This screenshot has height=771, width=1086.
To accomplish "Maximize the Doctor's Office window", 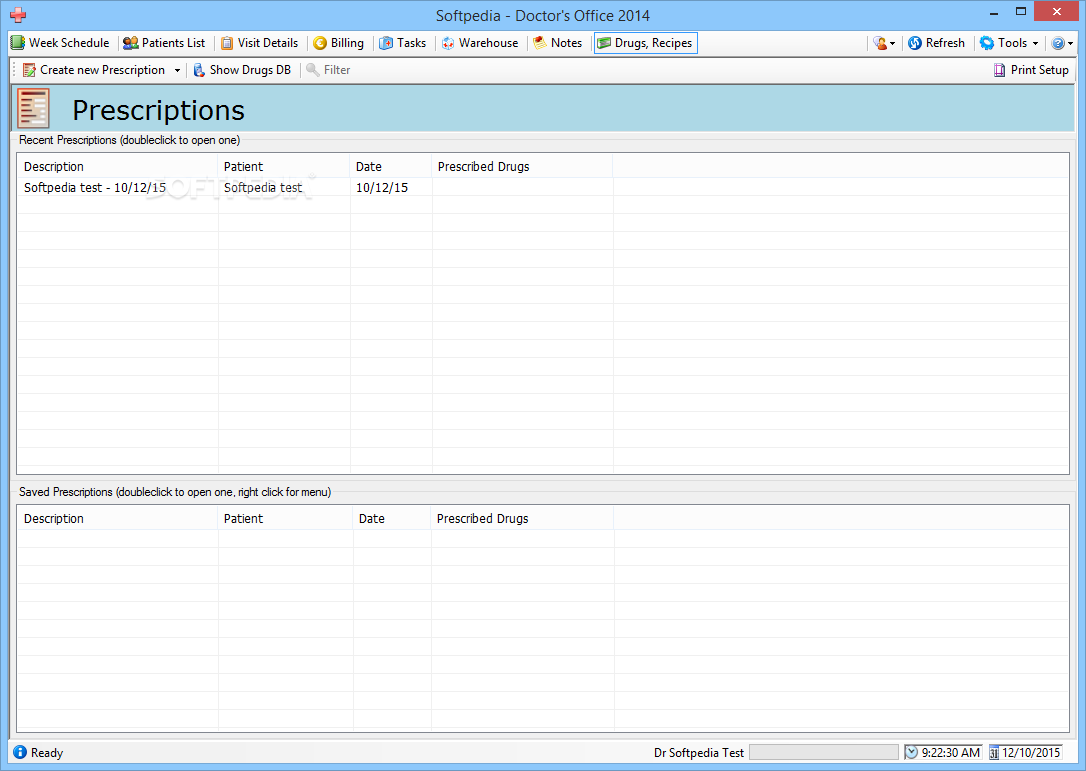I will pyautogui.click(x=1021, y=12).
